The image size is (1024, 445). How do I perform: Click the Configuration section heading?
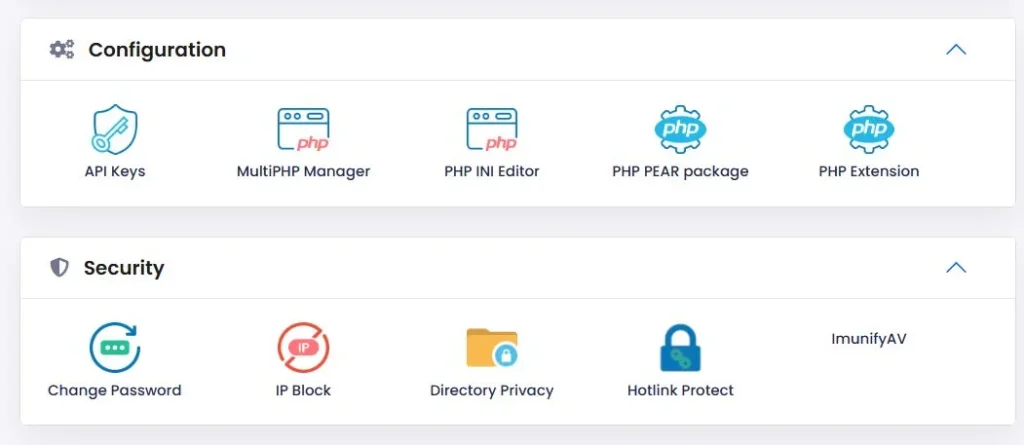(157, 50)
